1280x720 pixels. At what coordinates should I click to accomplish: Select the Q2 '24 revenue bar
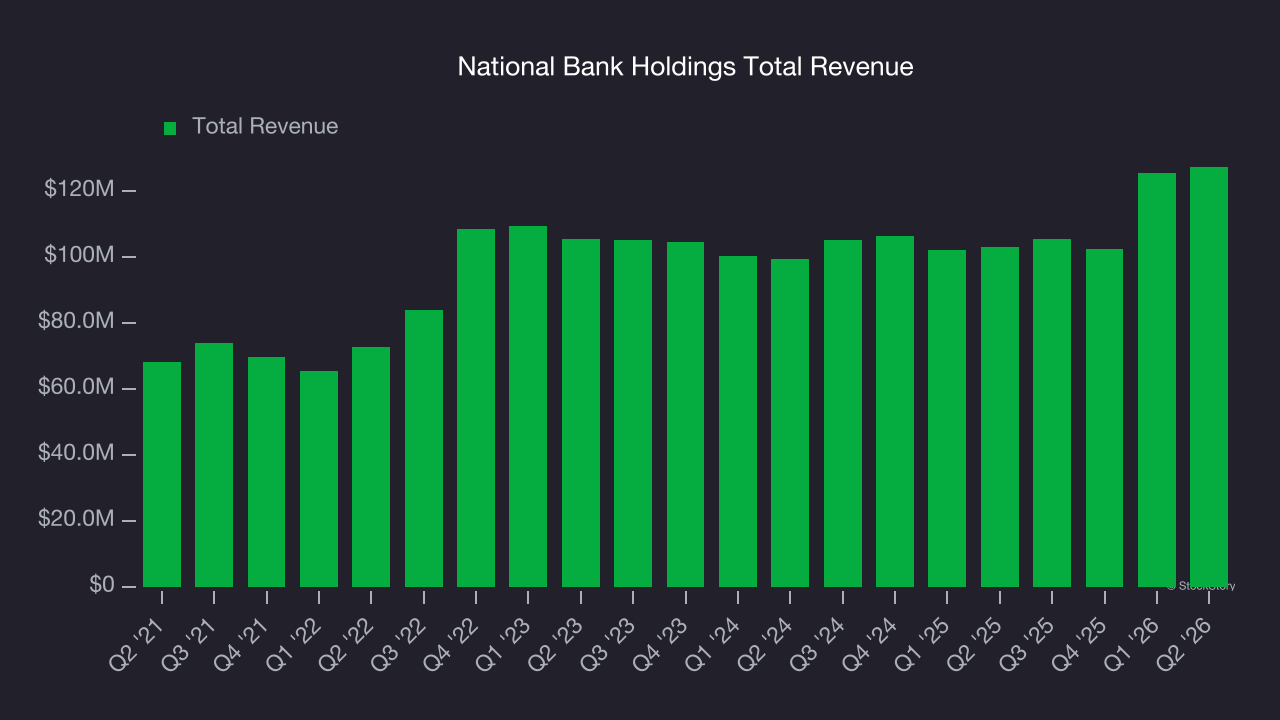(x=790, y=423)
